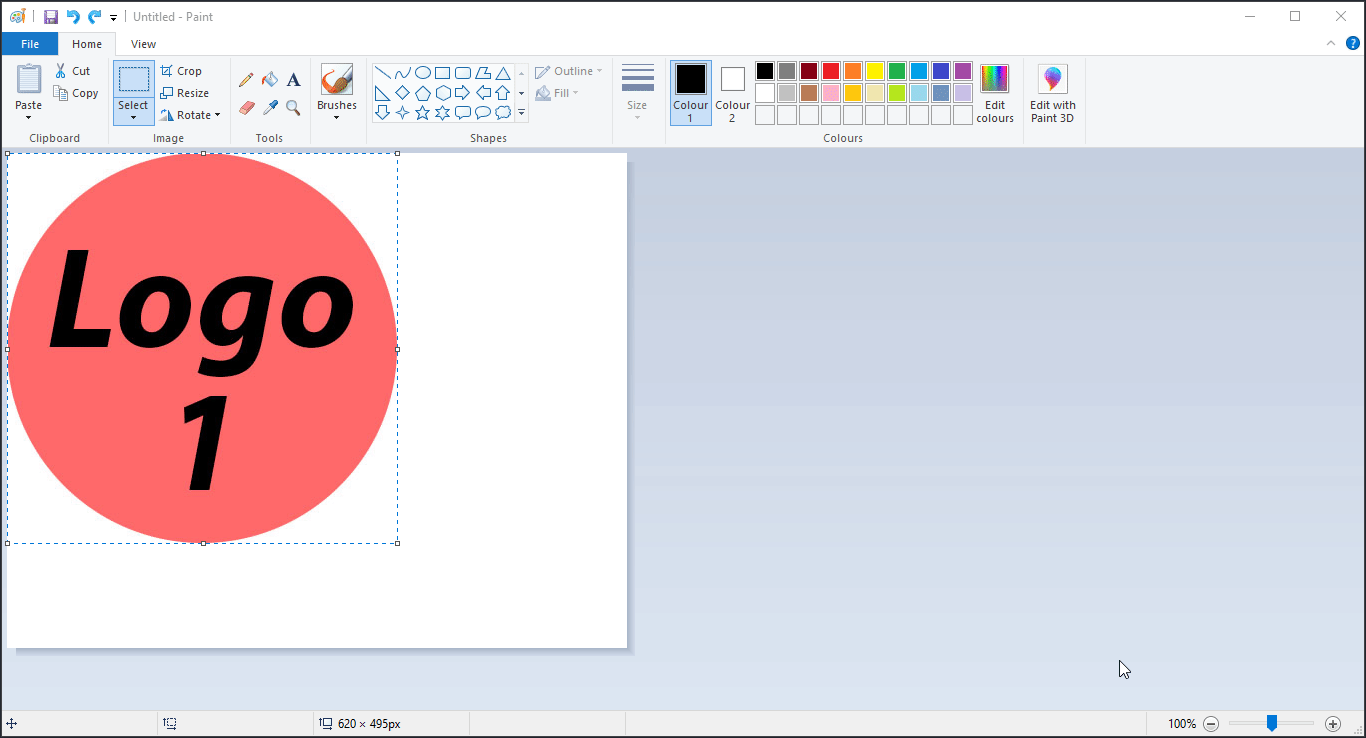Open the File menu
The height and width of the screenshot is (738, 1366).
pyautogui.click(x=30, y=44)
